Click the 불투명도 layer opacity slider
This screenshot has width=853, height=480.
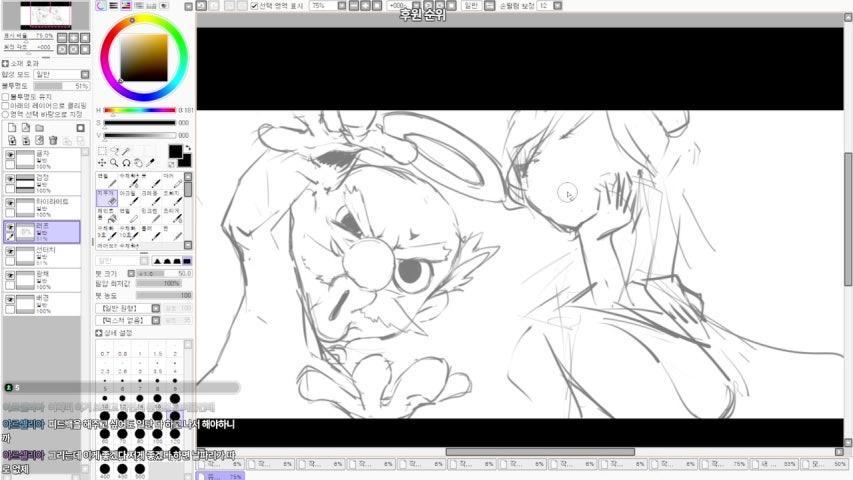point(61,86)
